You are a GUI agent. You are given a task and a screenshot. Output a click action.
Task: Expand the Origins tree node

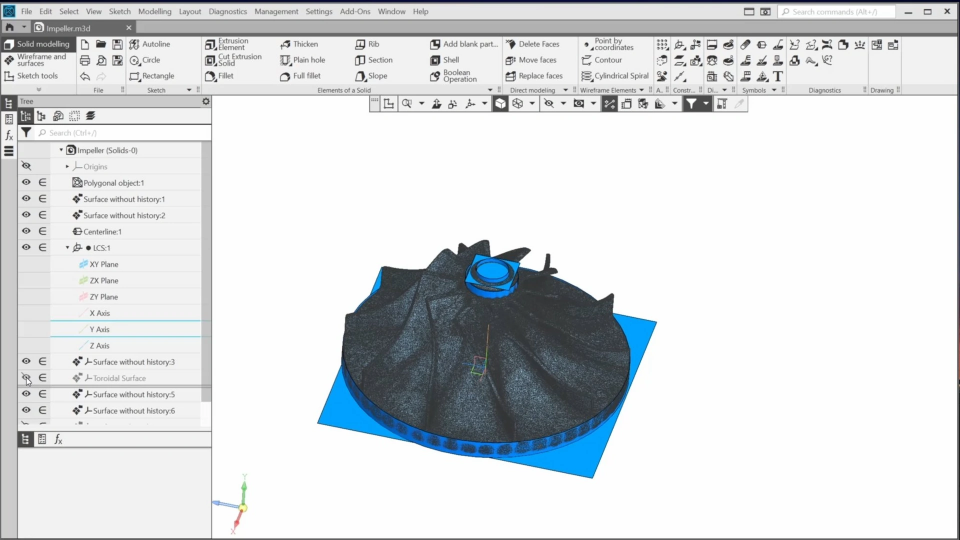(68, 166)
